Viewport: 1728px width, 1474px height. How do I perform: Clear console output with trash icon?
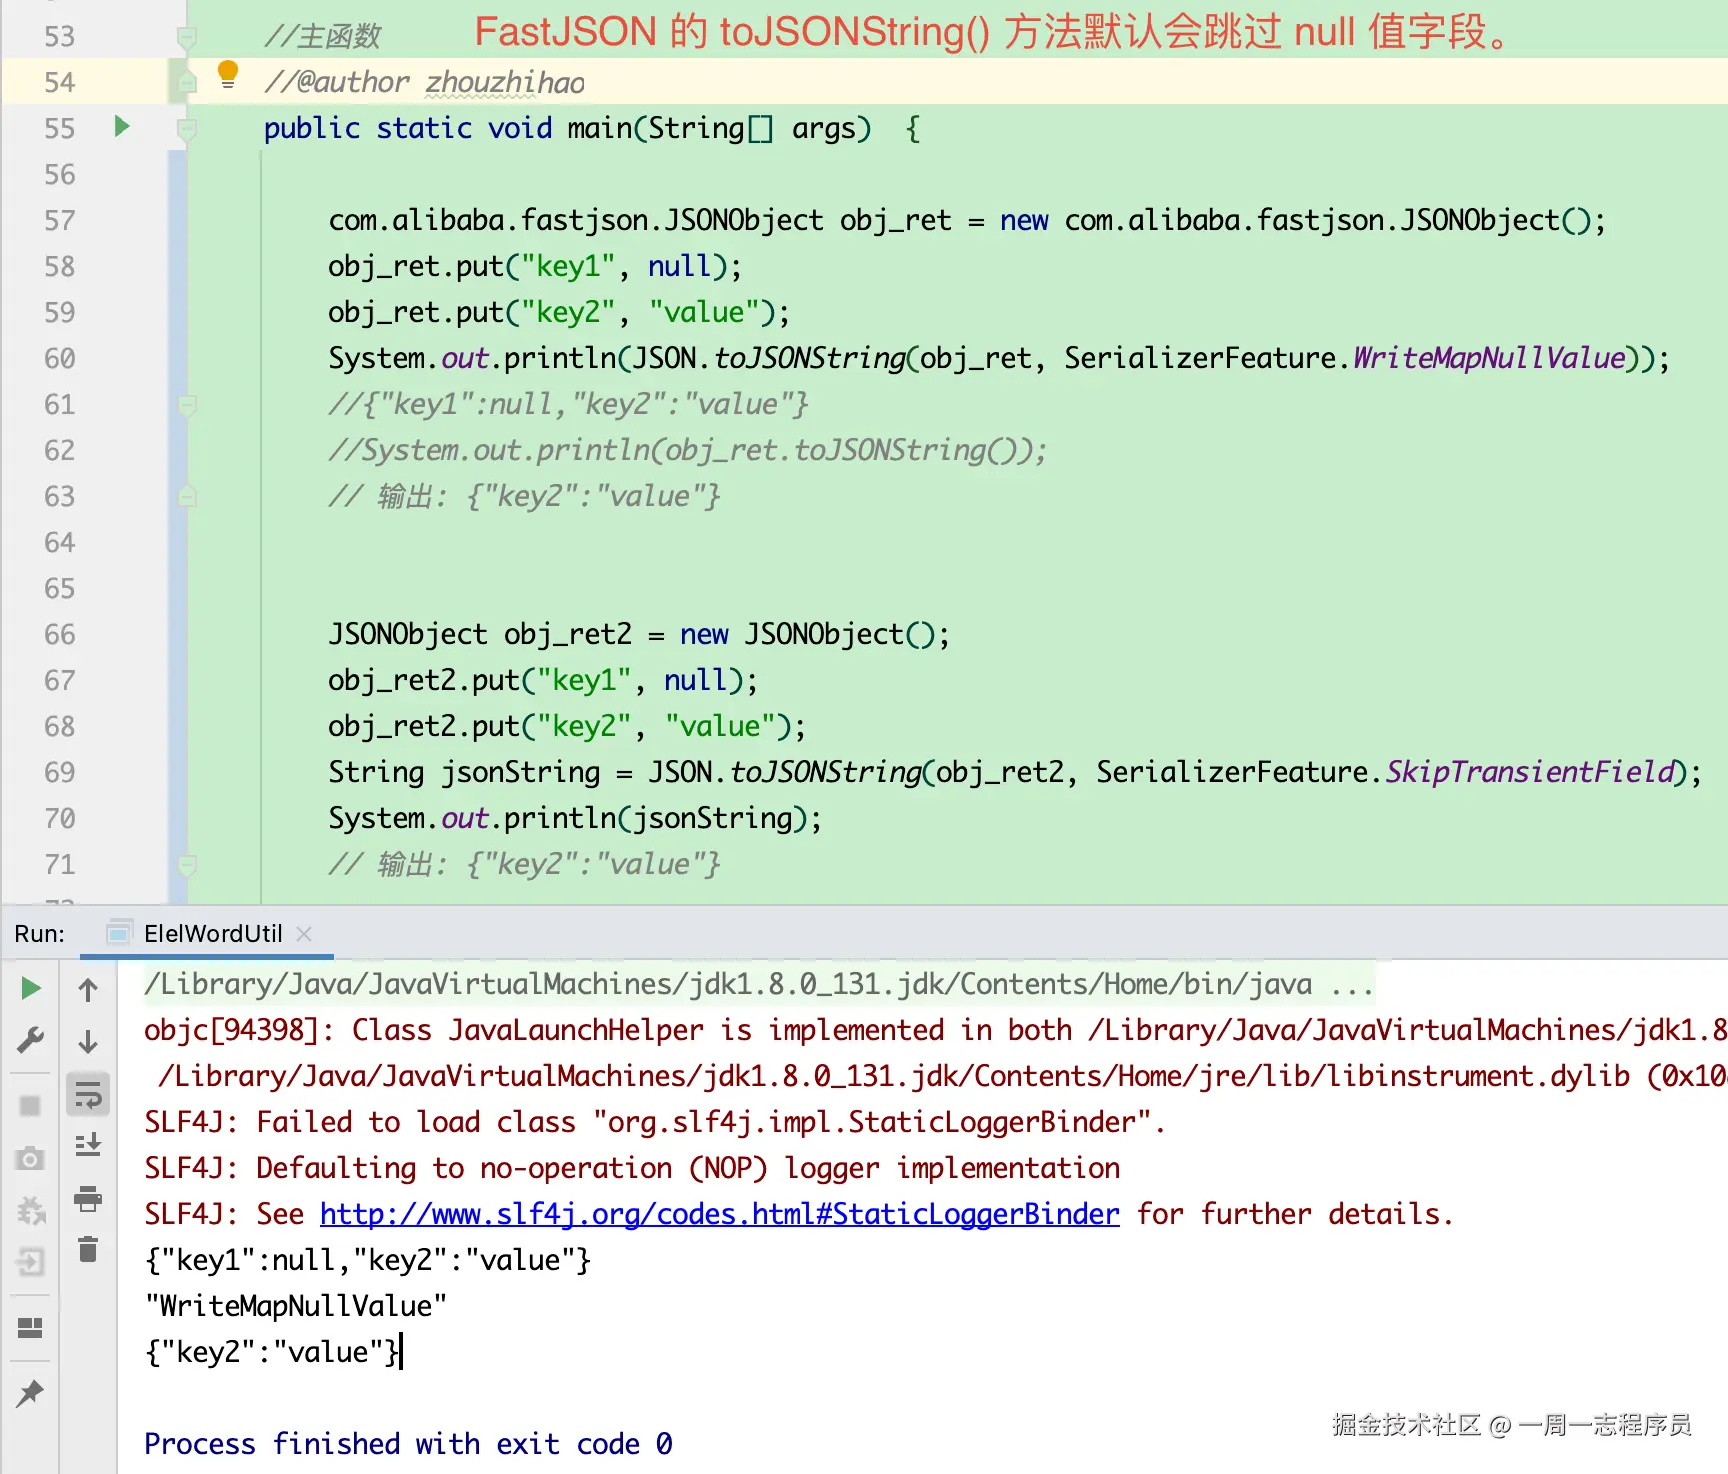click(x=88, y=1249)
